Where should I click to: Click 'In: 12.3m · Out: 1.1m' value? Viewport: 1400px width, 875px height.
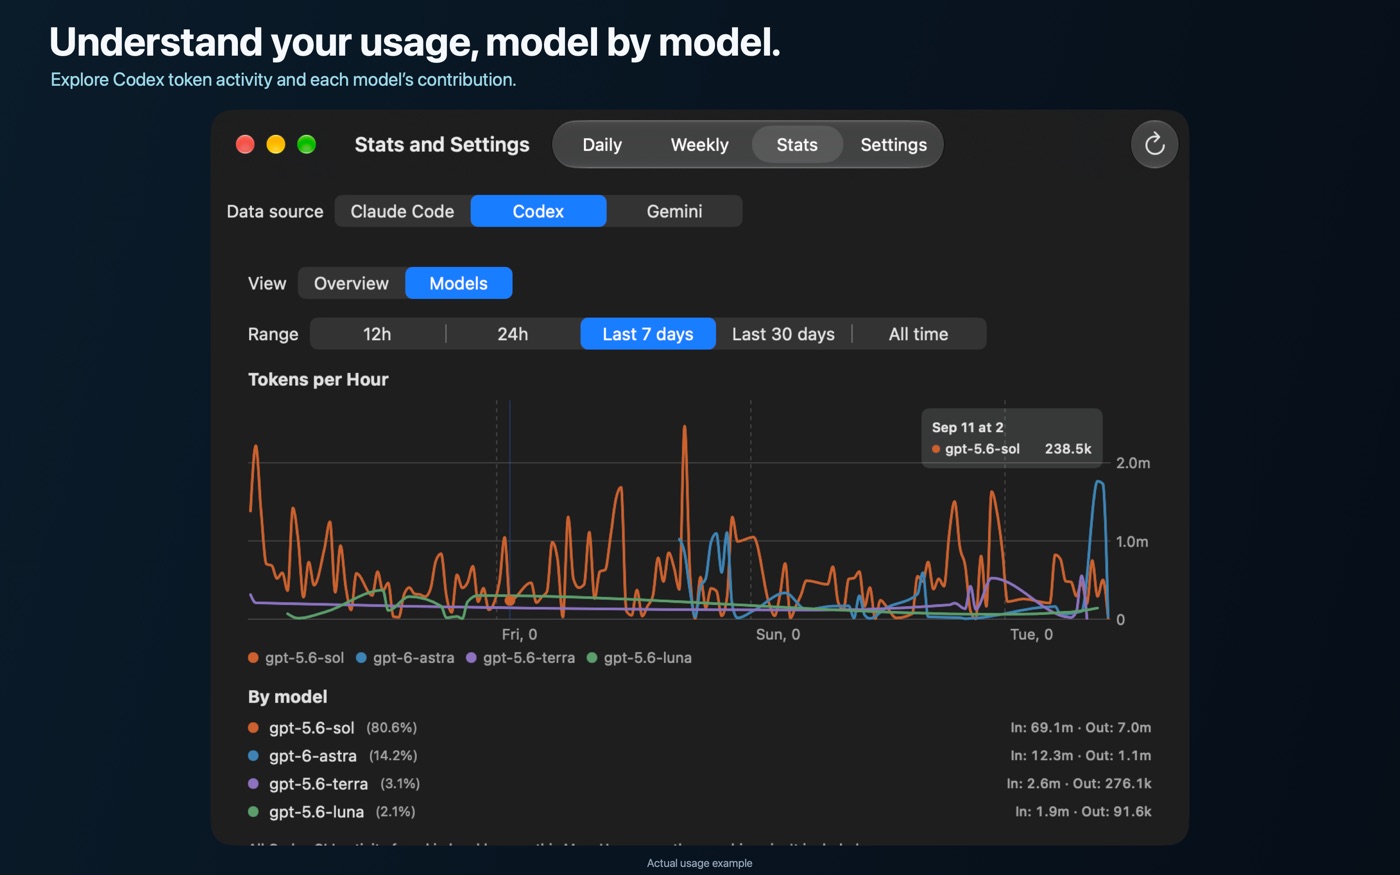[x=1081, y=756]
